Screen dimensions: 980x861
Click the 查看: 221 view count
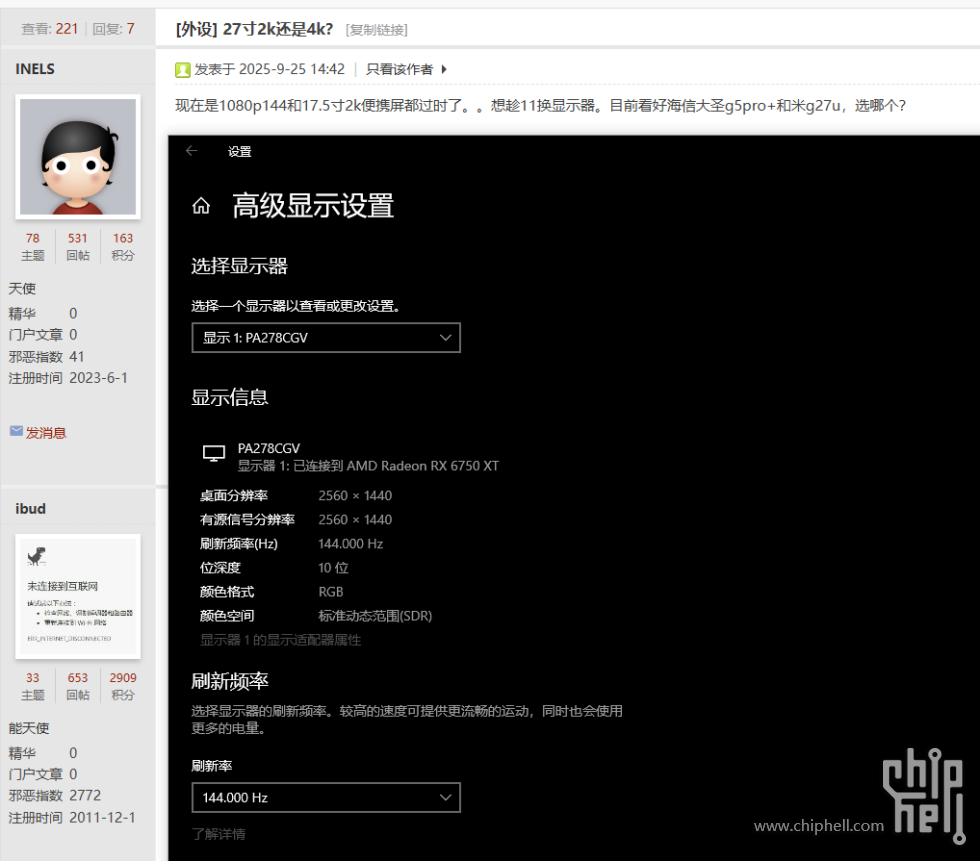tap(49, 29)
